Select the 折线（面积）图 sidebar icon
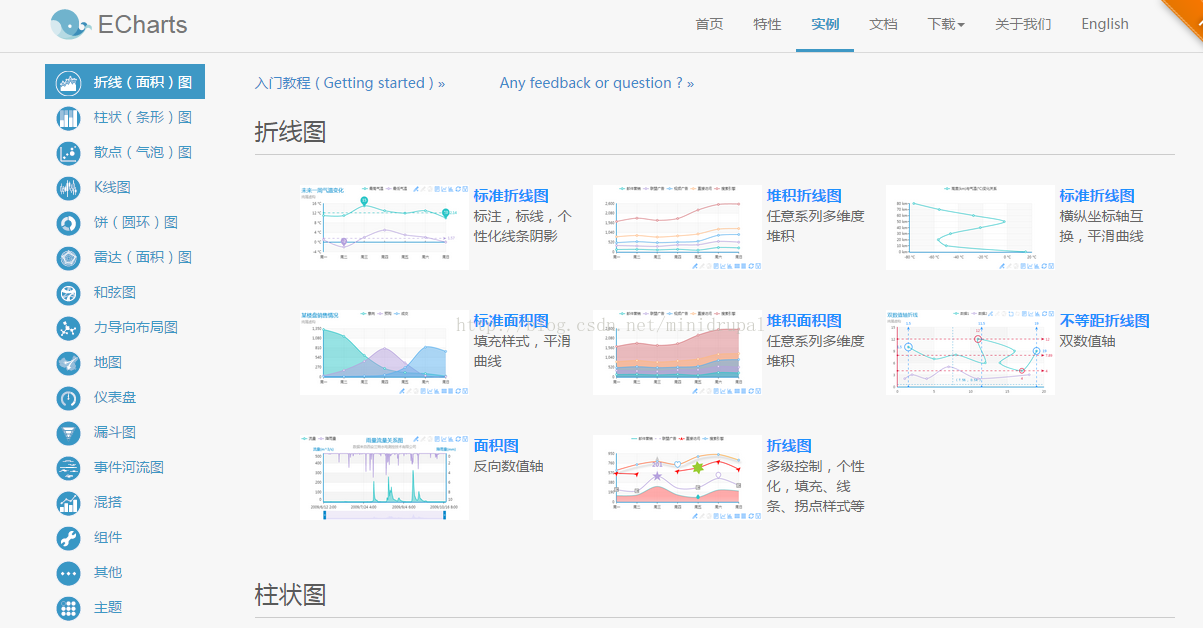 [x=69, y=83]
